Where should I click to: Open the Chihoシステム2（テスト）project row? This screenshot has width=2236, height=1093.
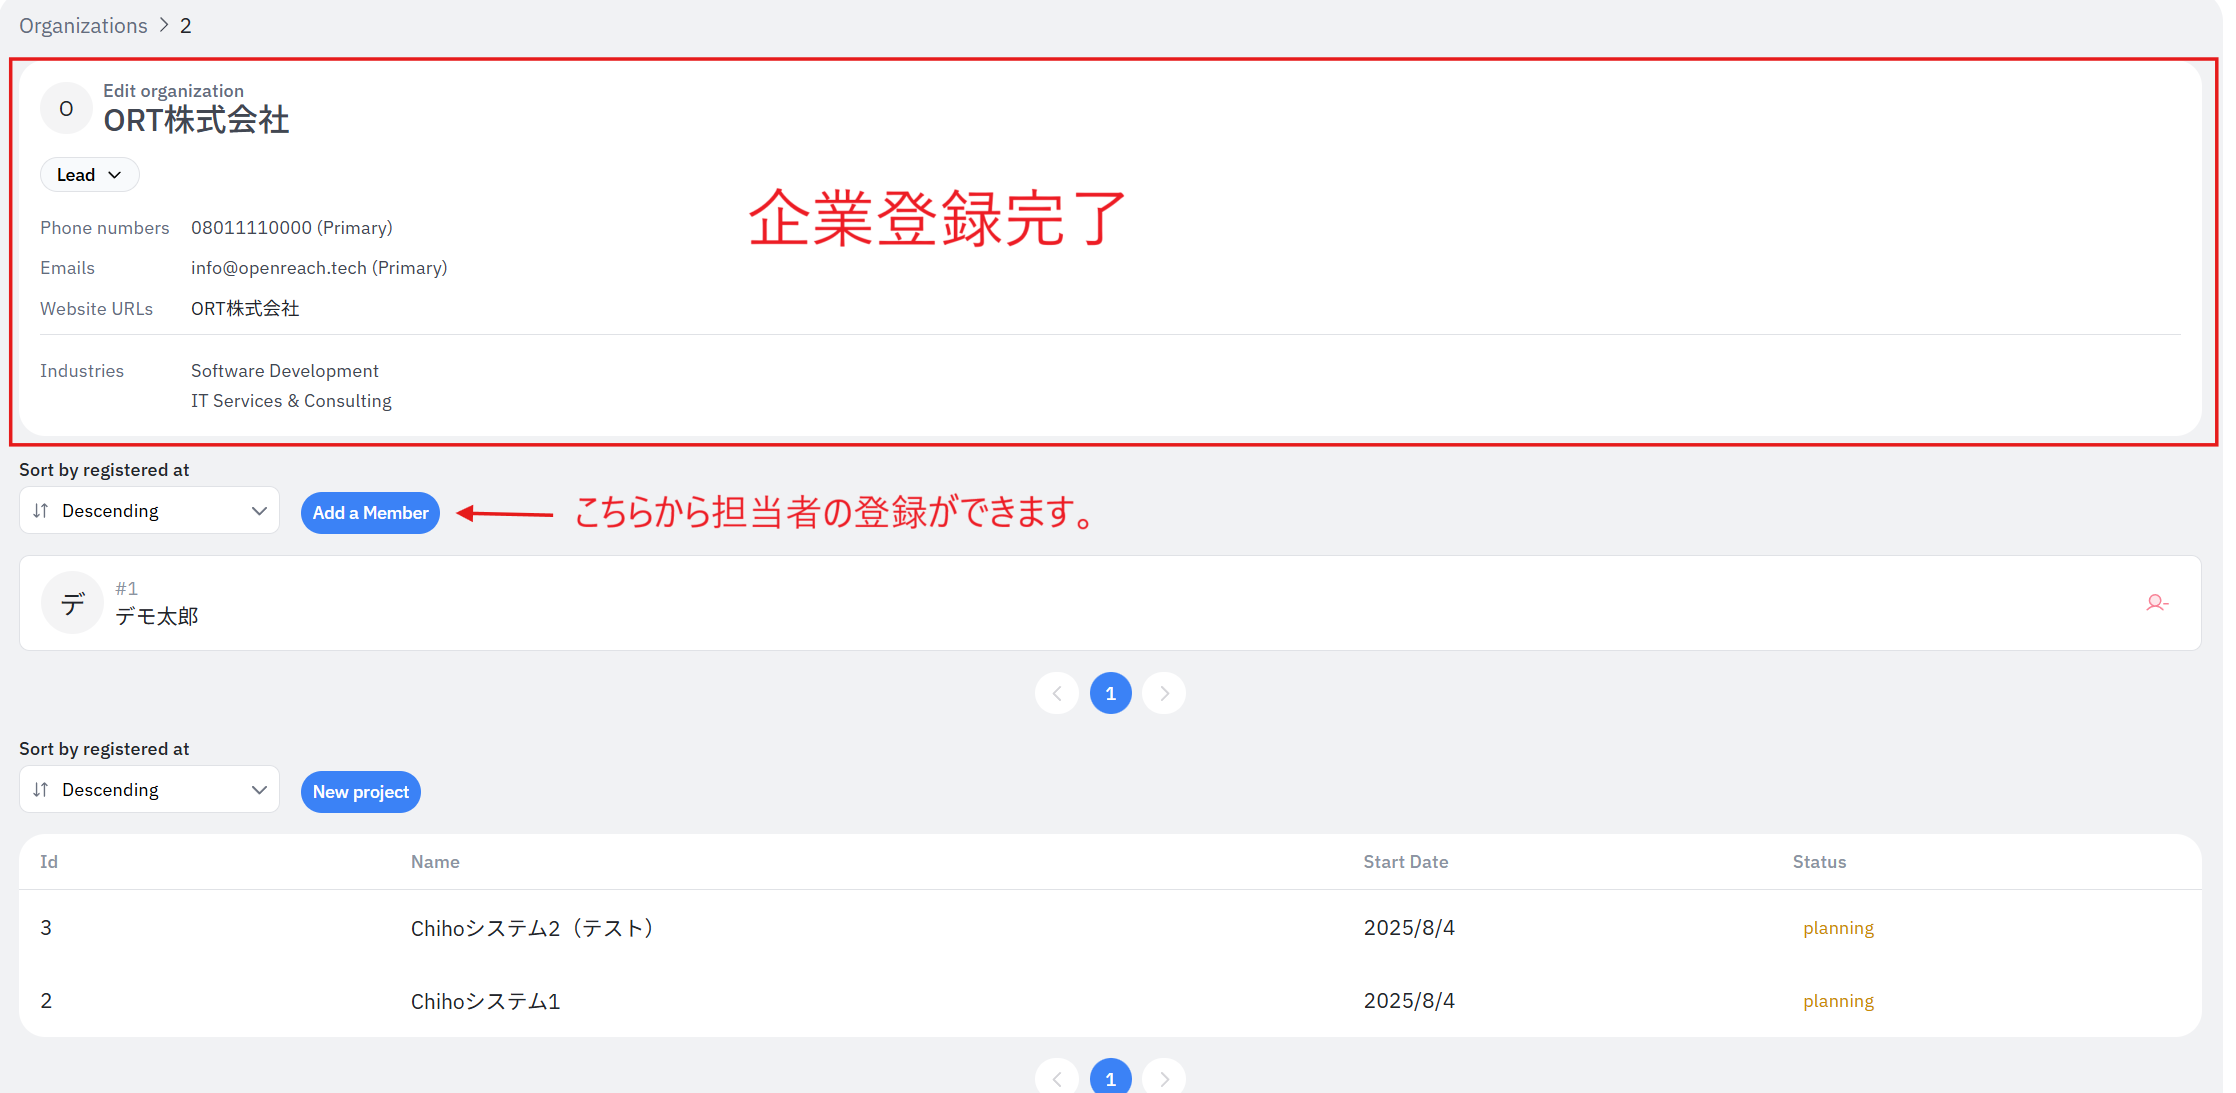pos(533,928)
